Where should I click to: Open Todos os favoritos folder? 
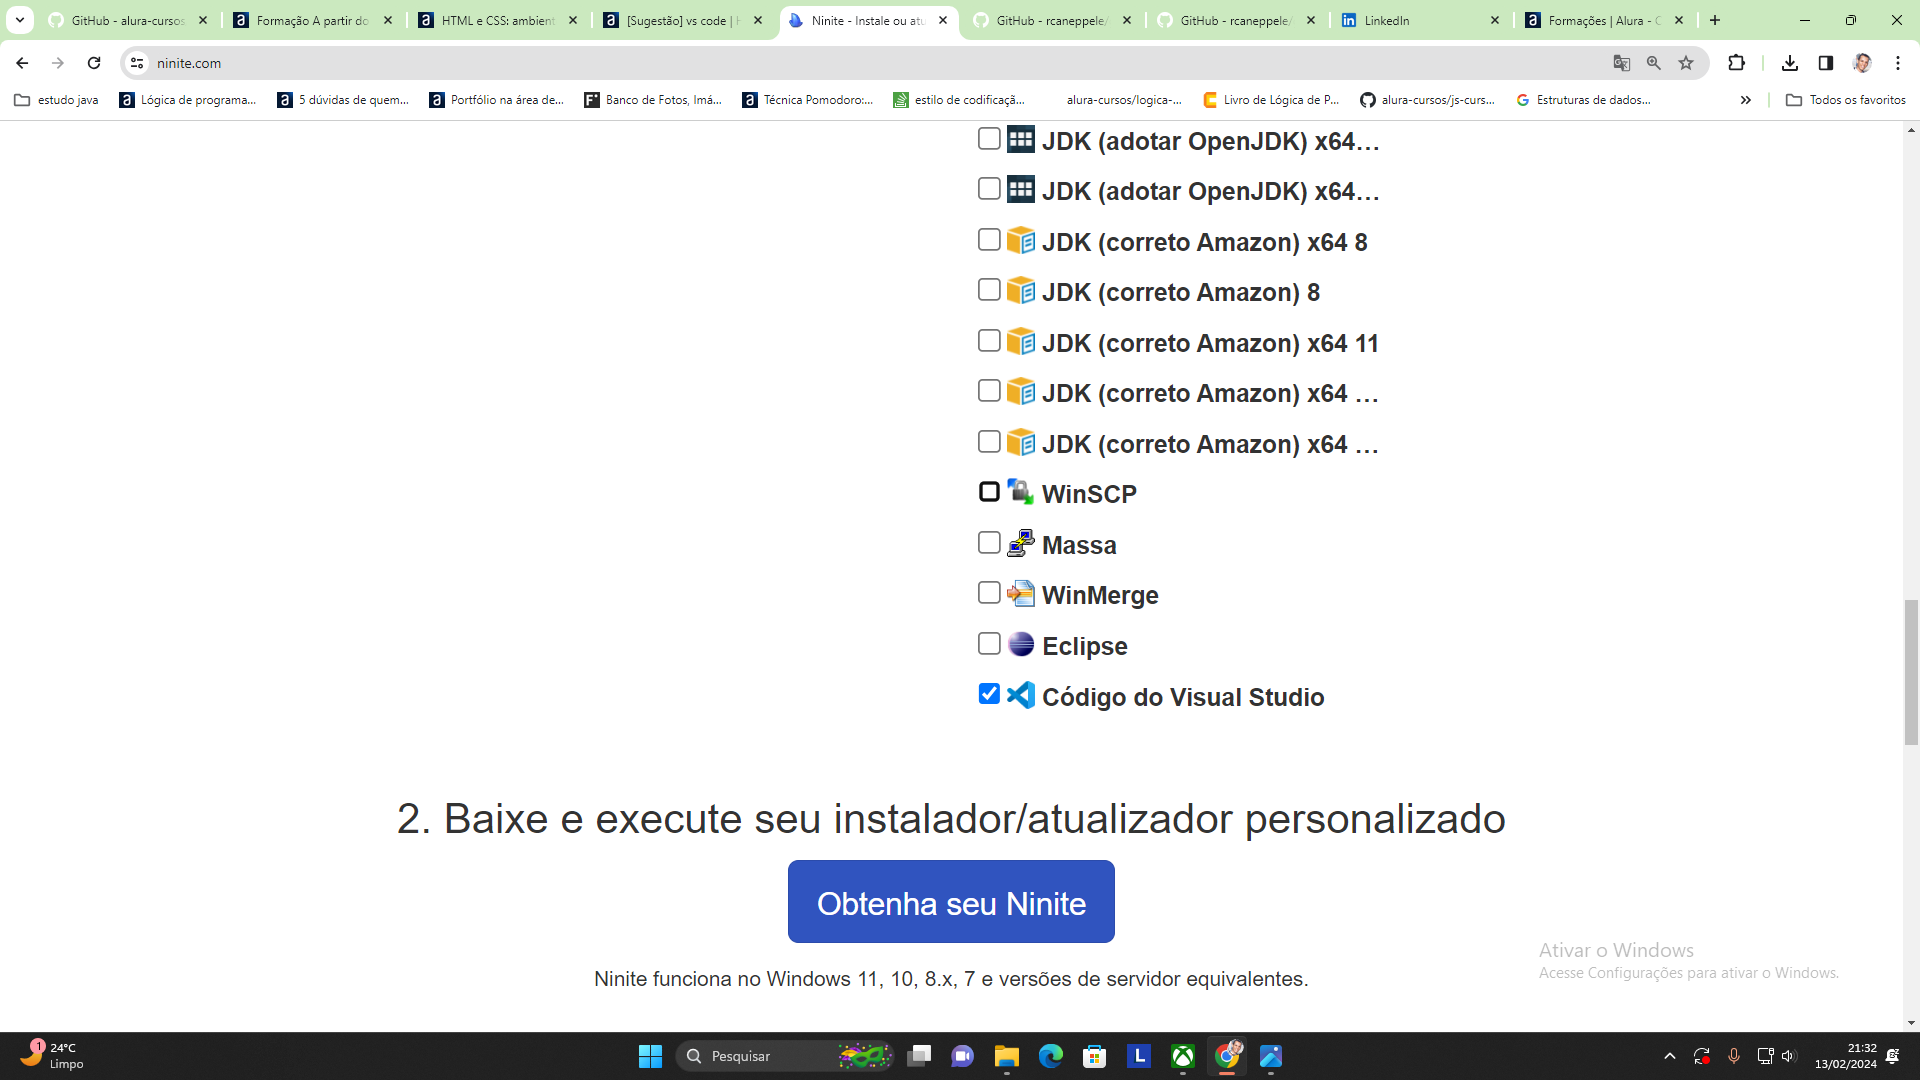[1846, 100]
